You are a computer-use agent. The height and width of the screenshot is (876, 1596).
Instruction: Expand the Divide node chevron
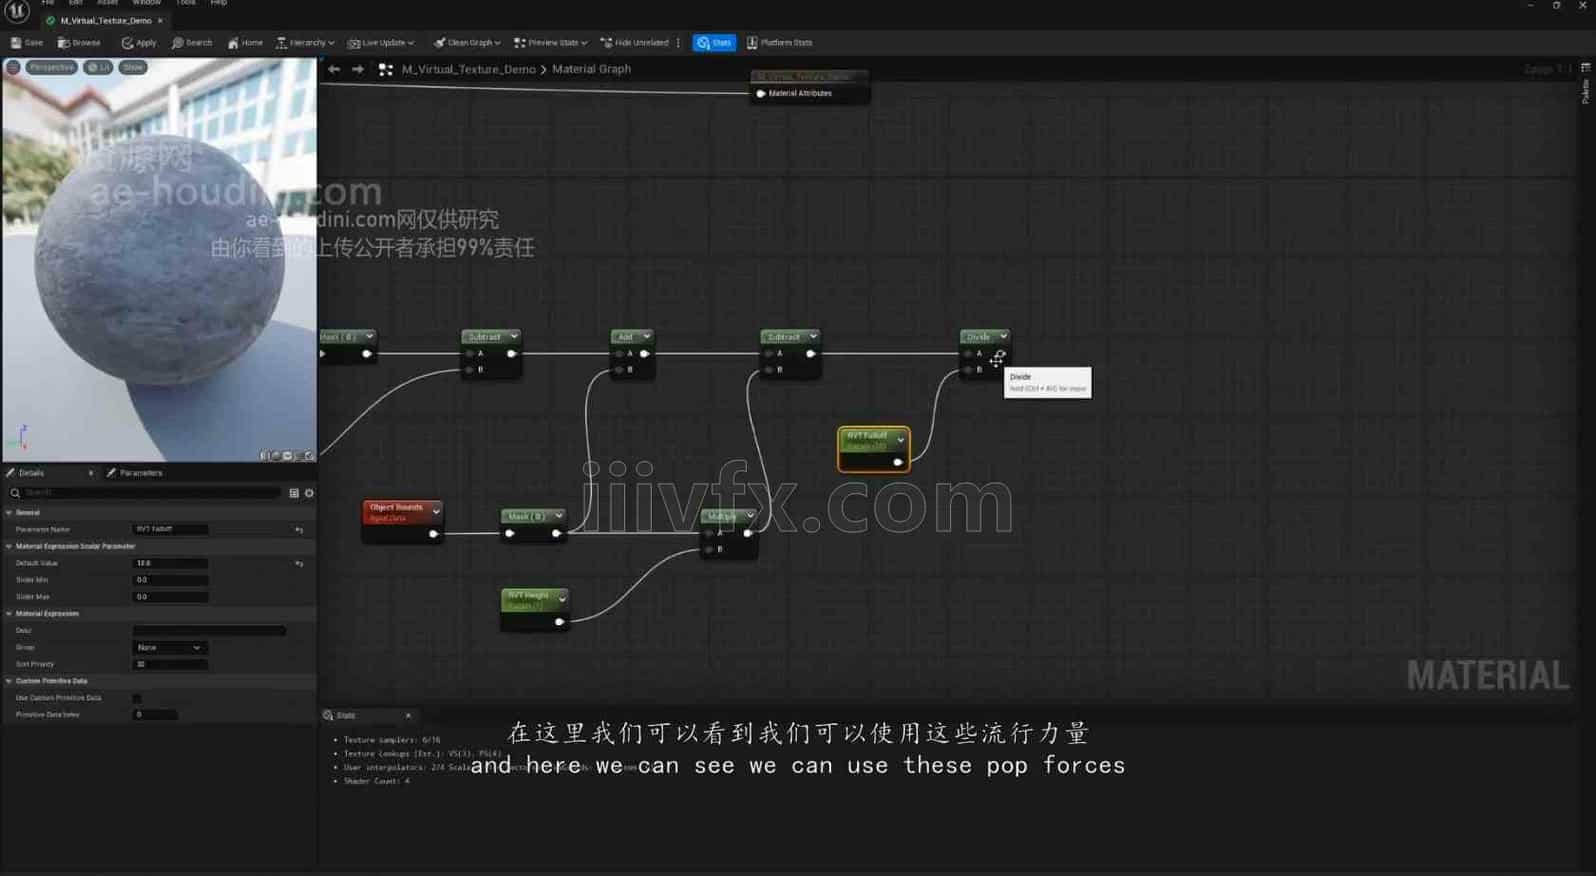pos(1003,336)
